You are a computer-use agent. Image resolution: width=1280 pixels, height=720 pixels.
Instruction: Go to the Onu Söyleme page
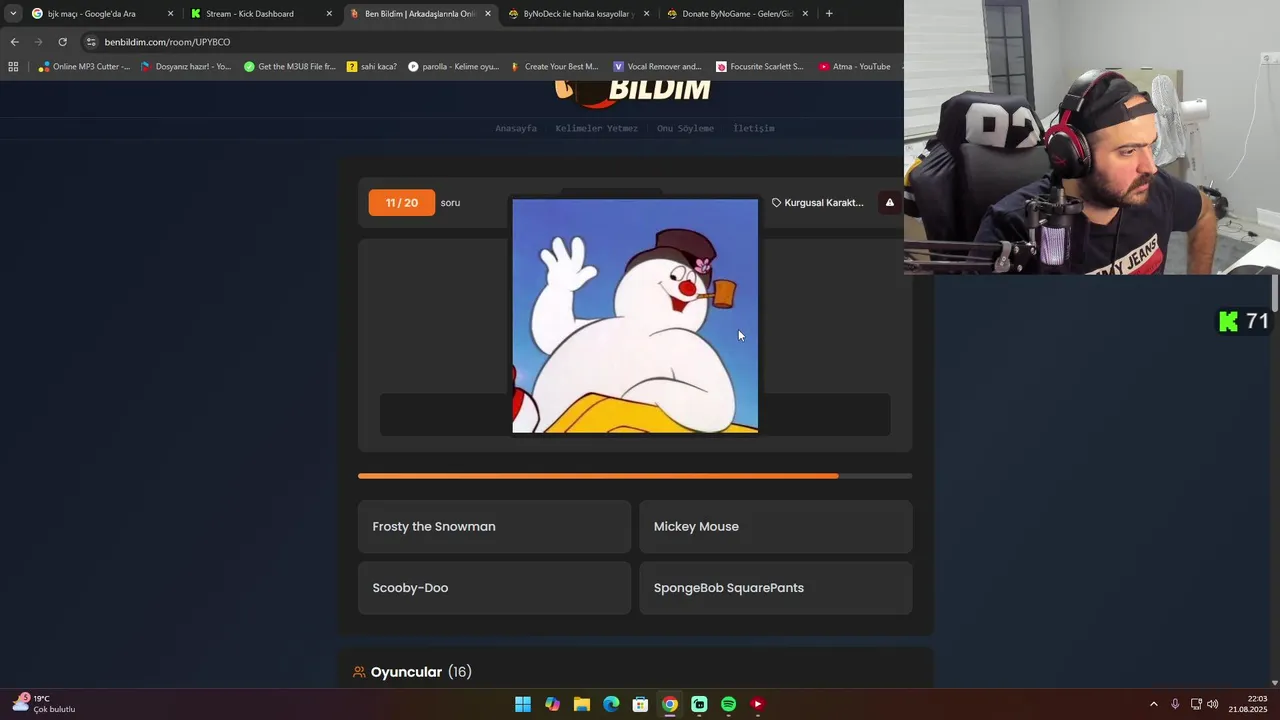pyautogui.click(x=685, y=128)
